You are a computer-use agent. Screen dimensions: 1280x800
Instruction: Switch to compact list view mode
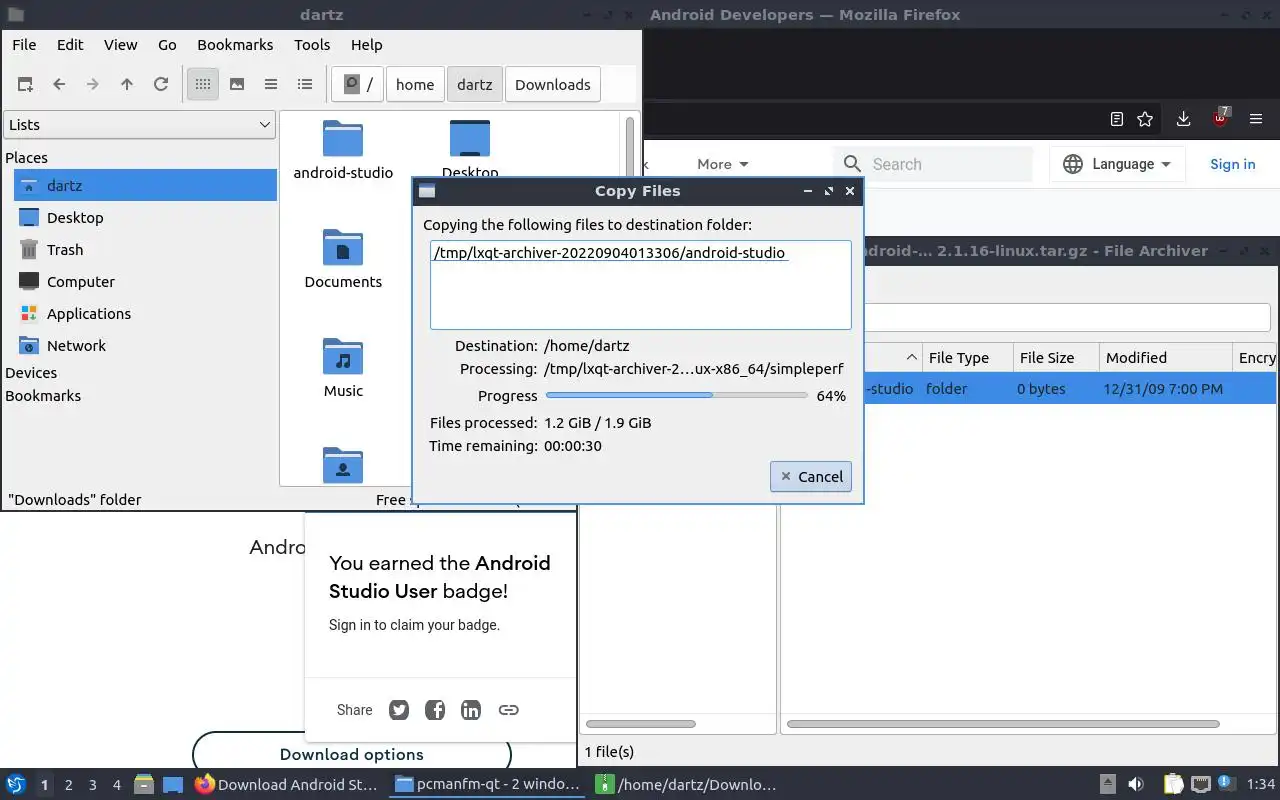click(271, 84)
